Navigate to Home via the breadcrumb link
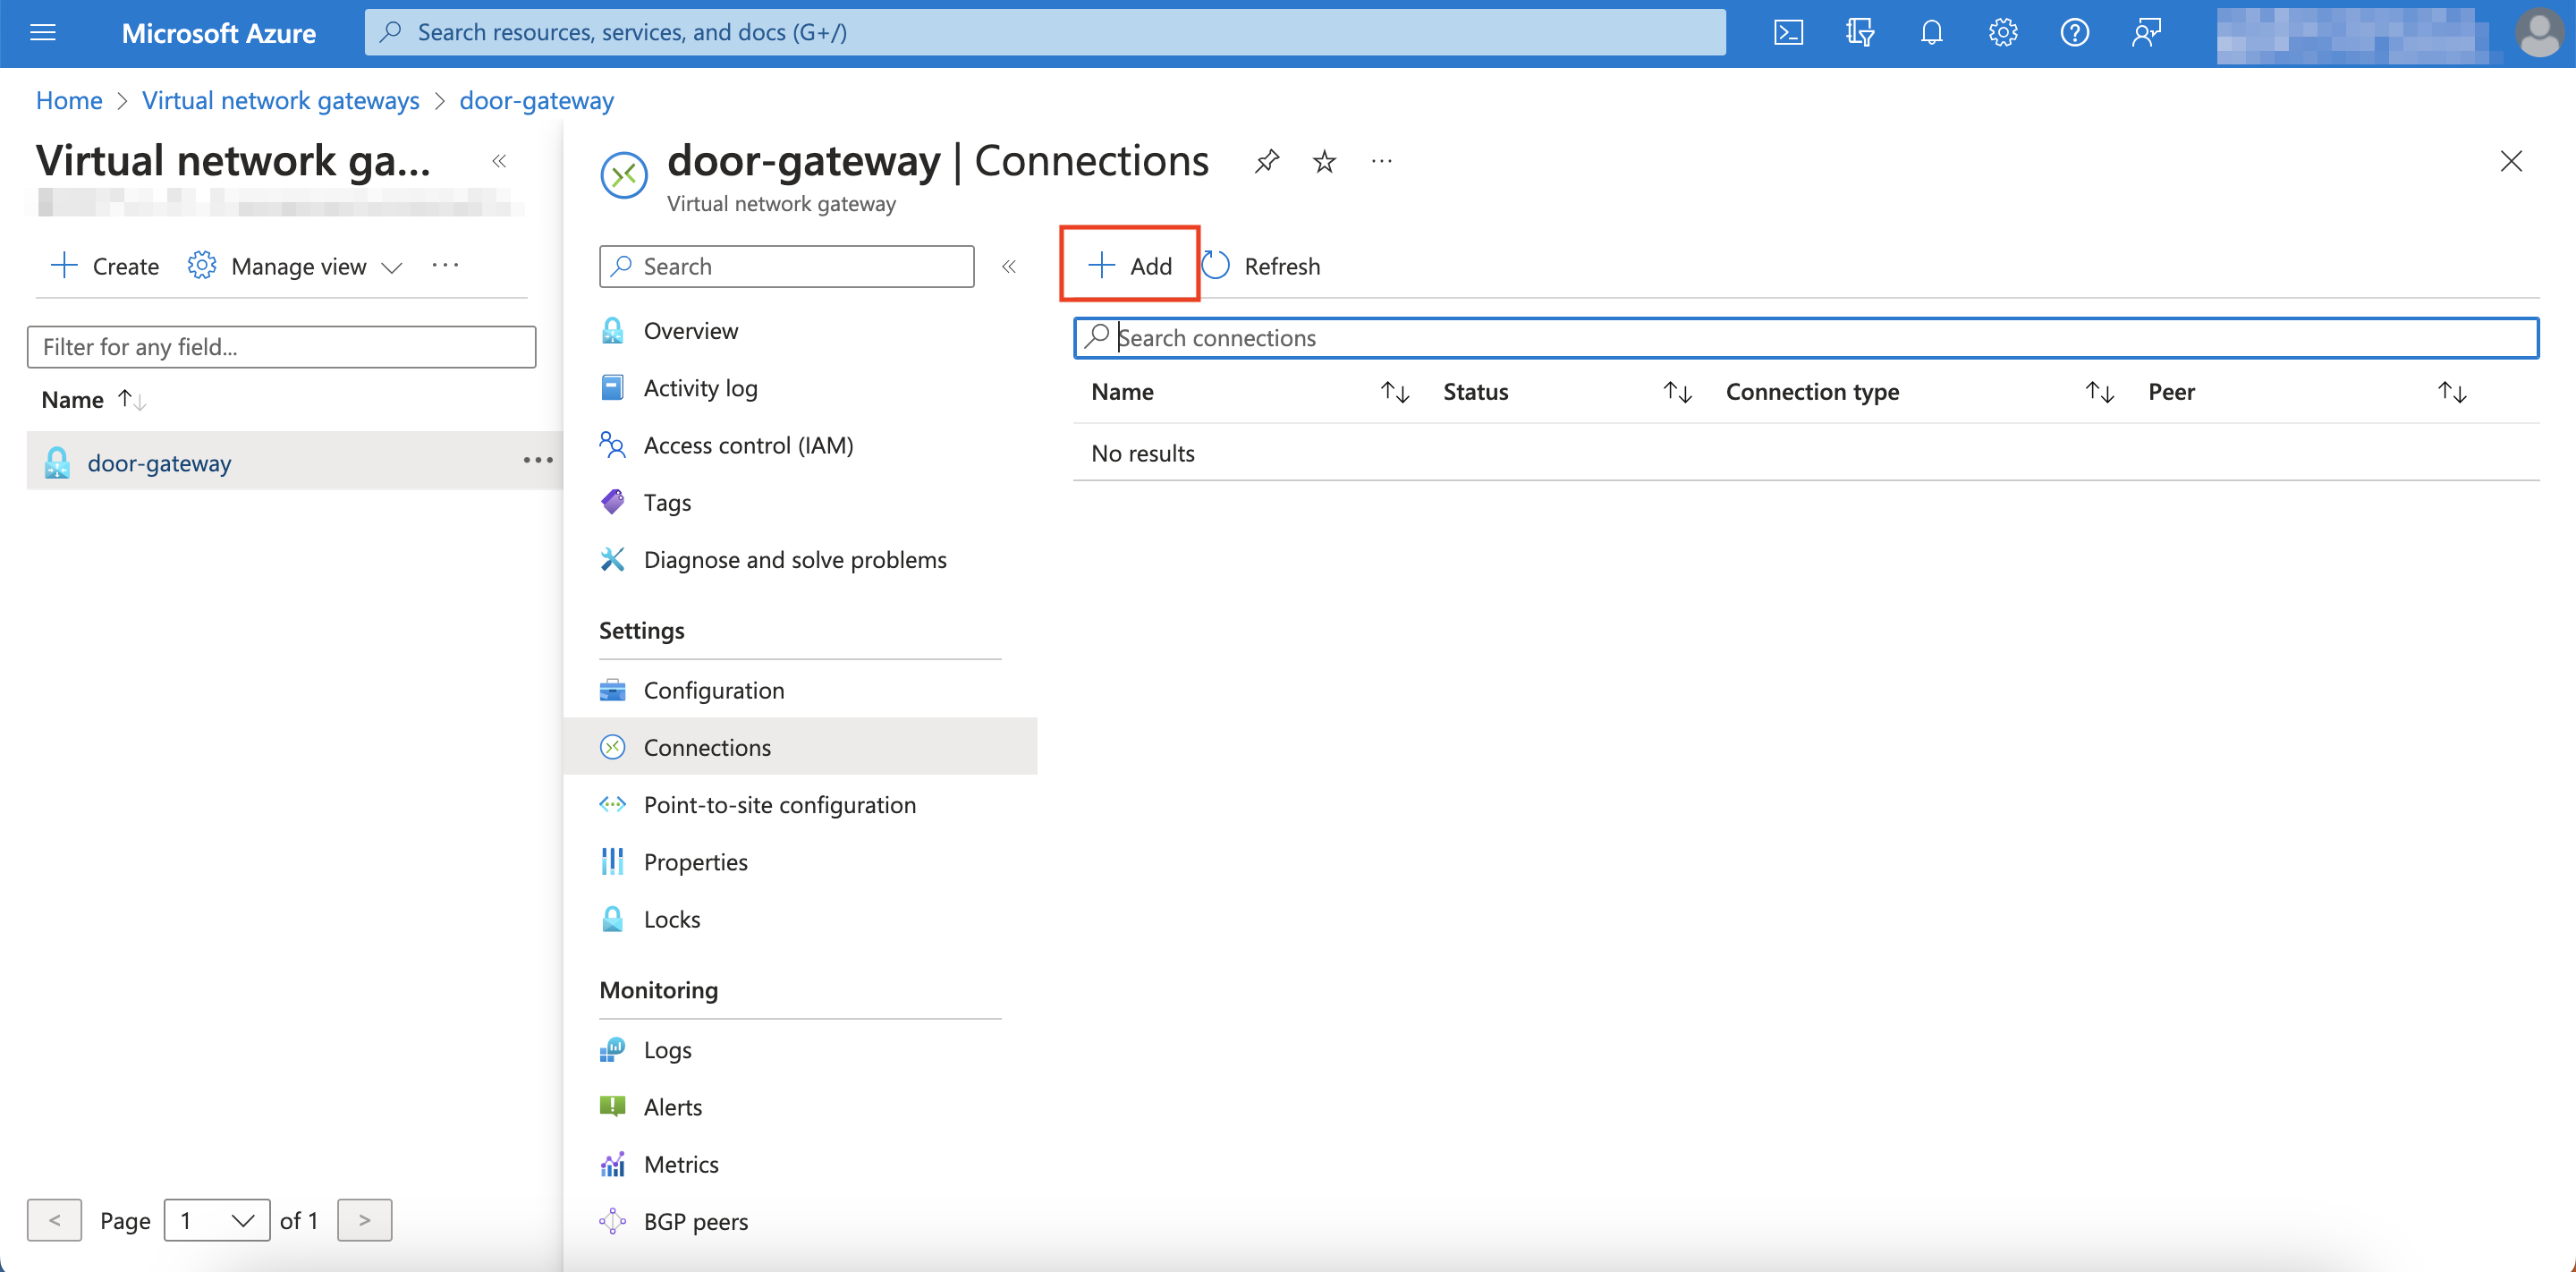Image resolution: width=2576 pixels, height=1272 pixels. (x=68, y=100)
